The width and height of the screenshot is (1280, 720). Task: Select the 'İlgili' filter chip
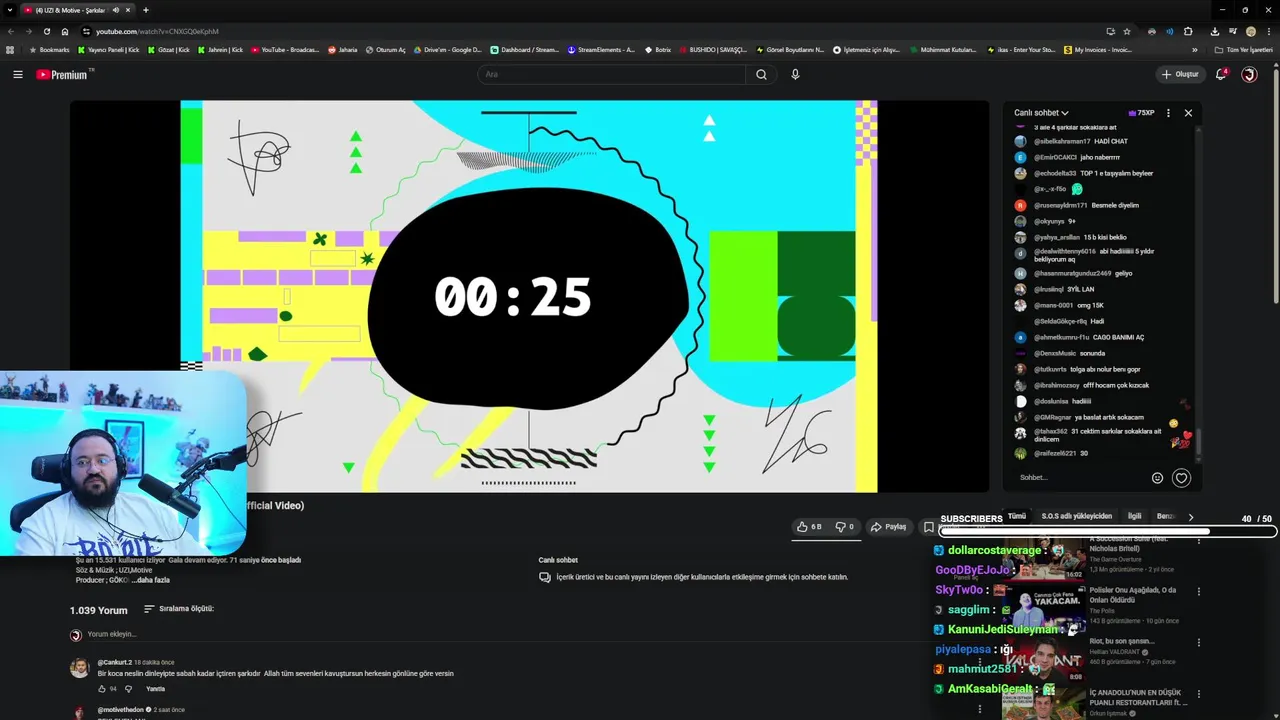[x=1134, y=516]
